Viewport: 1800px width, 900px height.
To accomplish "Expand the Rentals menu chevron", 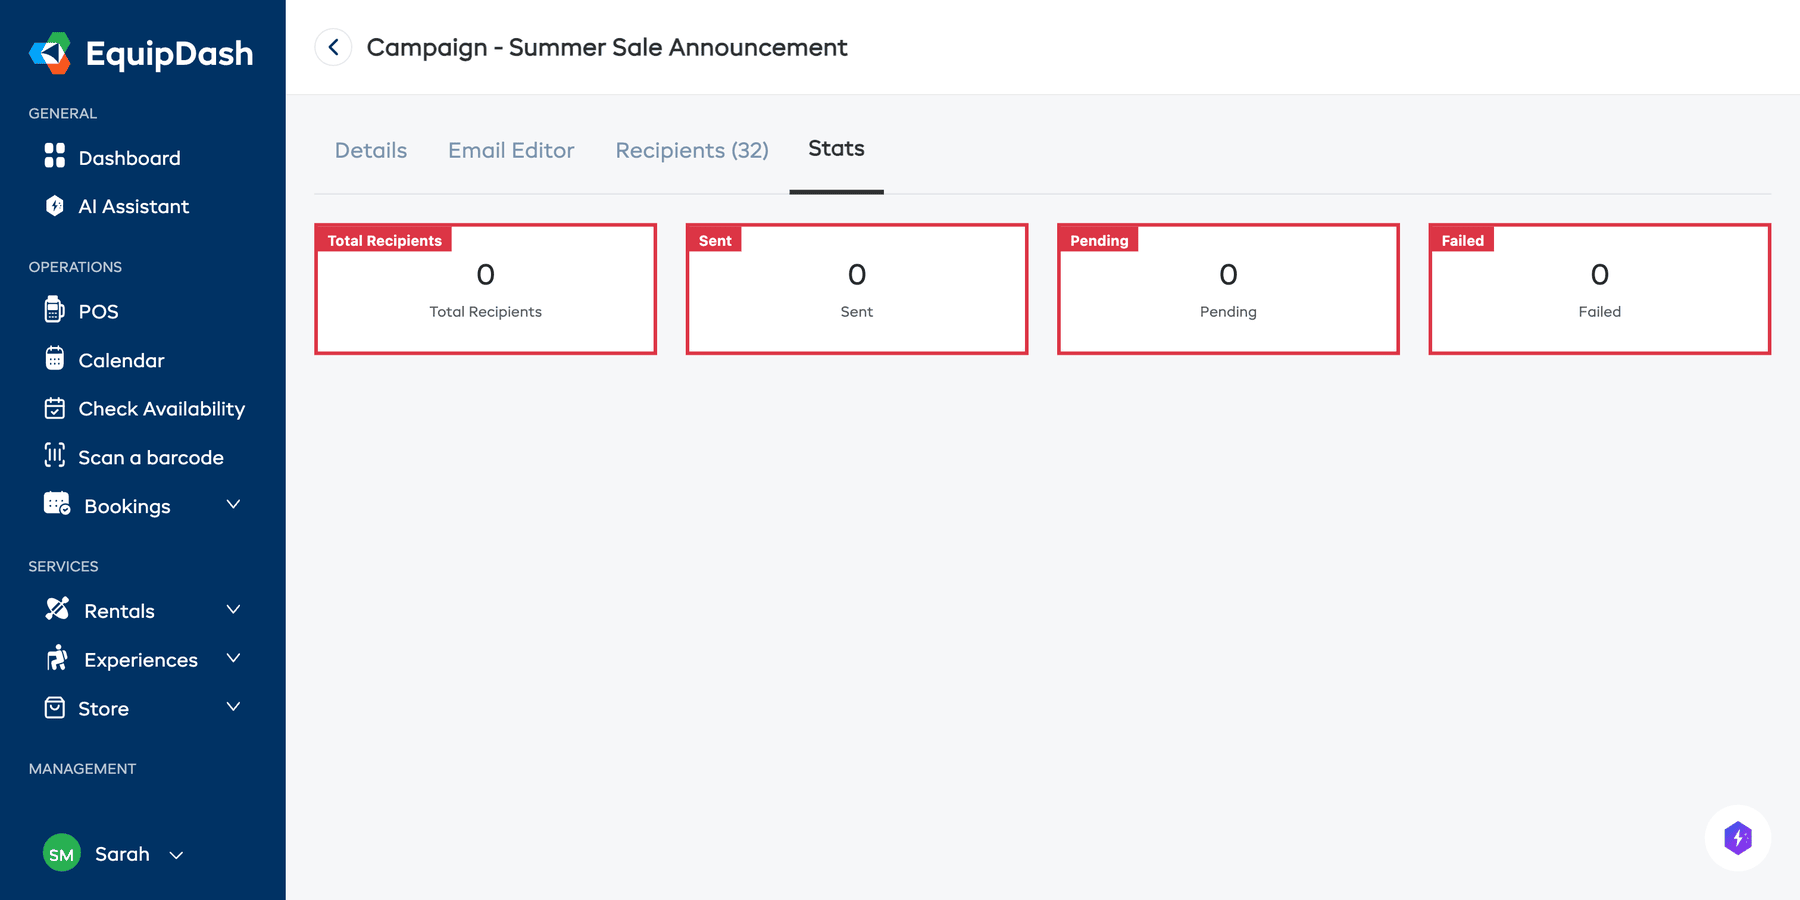I will pos(233,610).
